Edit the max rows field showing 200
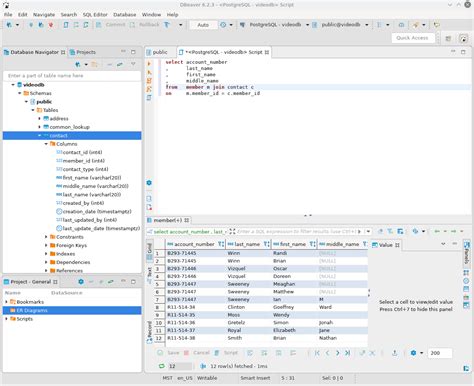This screenshot has height=386, width=474. click(440, 353)
